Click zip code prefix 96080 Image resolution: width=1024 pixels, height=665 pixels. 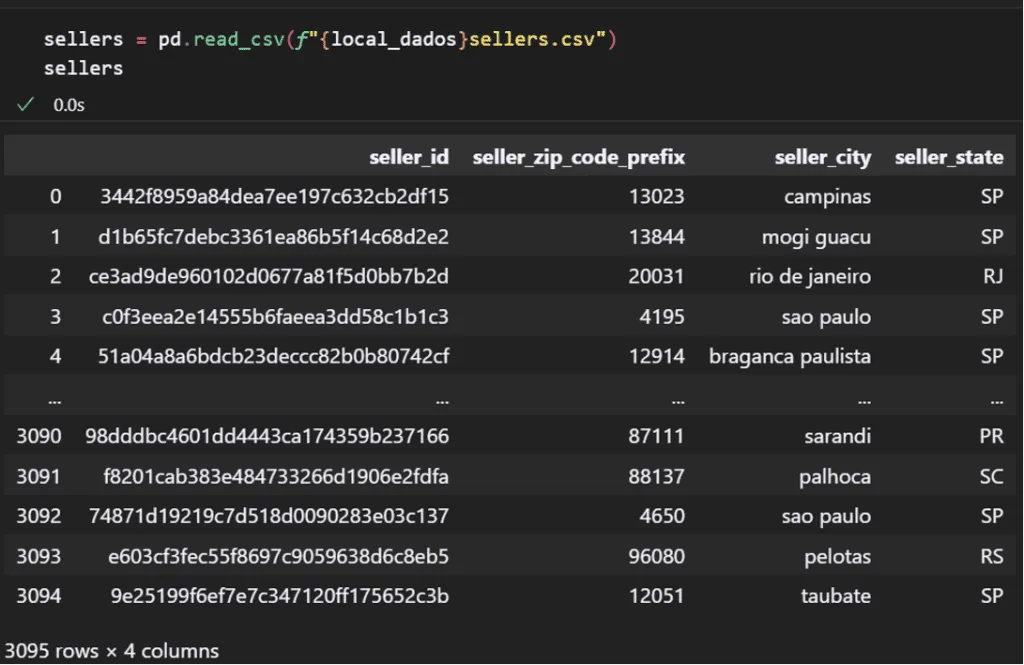656,557
